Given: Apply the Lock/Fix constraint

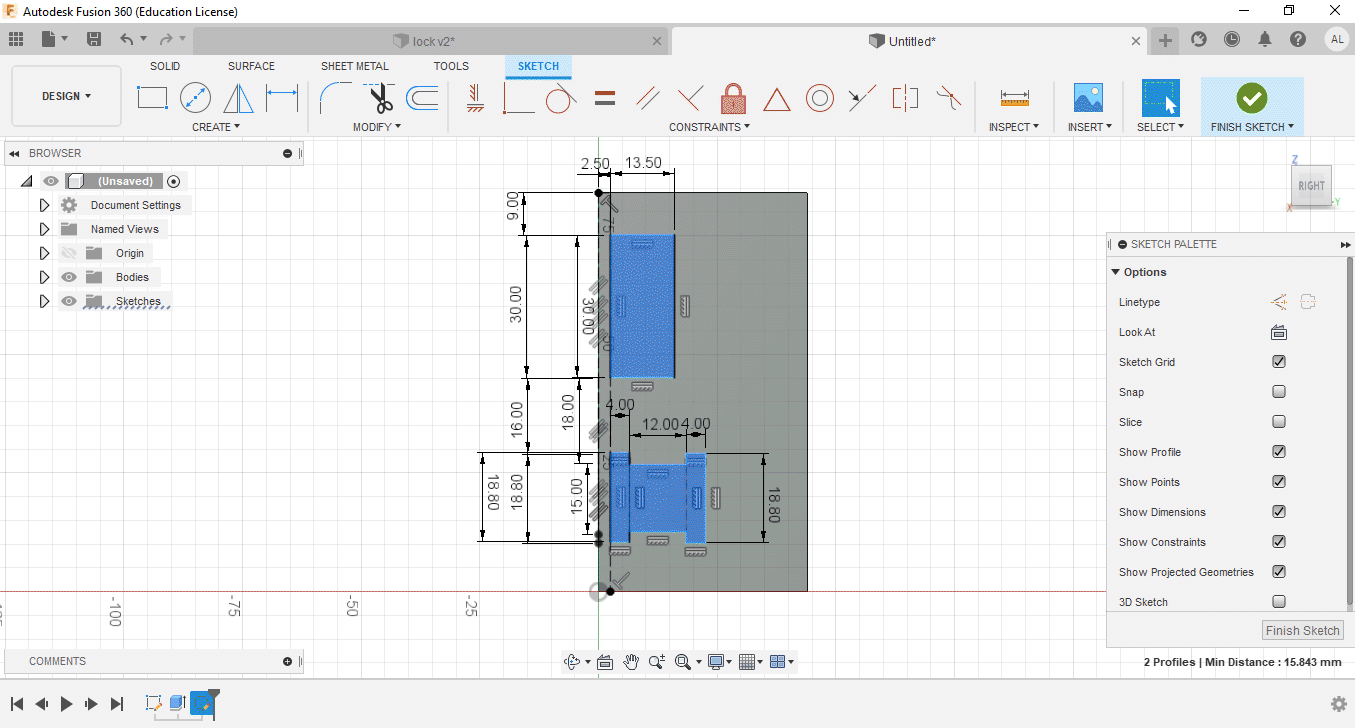Looking at the screenshot, I should click(x=733, y=98).
